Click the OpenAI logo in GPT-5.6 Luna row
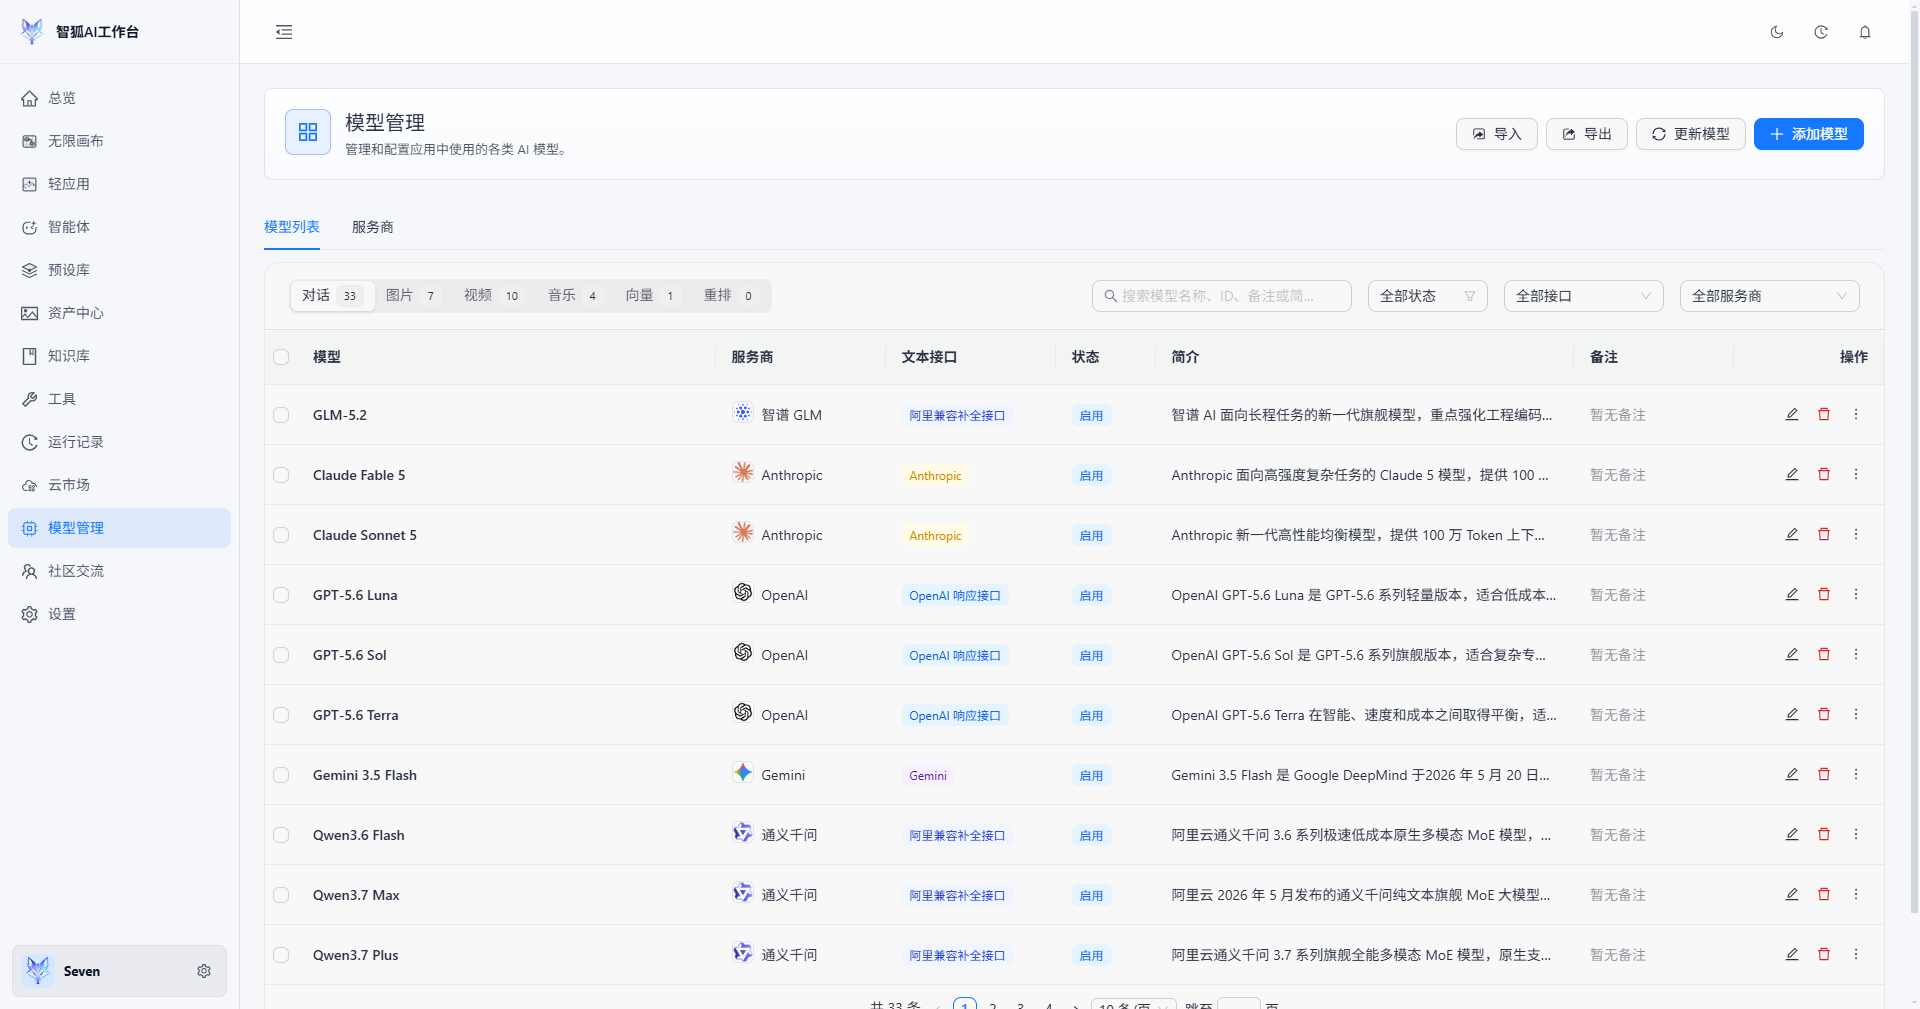 [743, 592]
